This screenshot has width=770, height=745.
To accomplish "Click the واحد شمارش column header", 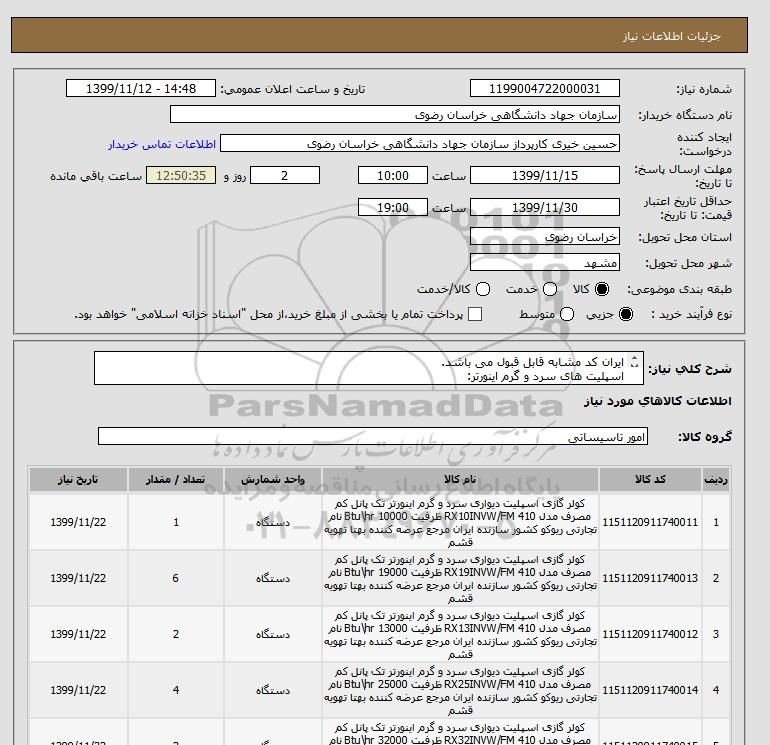I will [273, 479].
